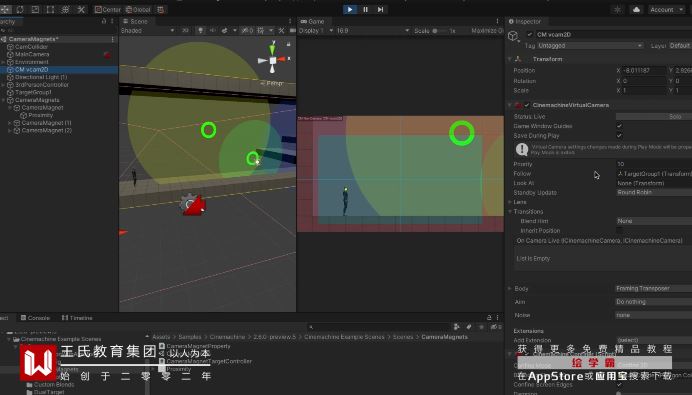The image size is (692, 395).
Task: Expand the Environment object
Action: coord(4,62)
